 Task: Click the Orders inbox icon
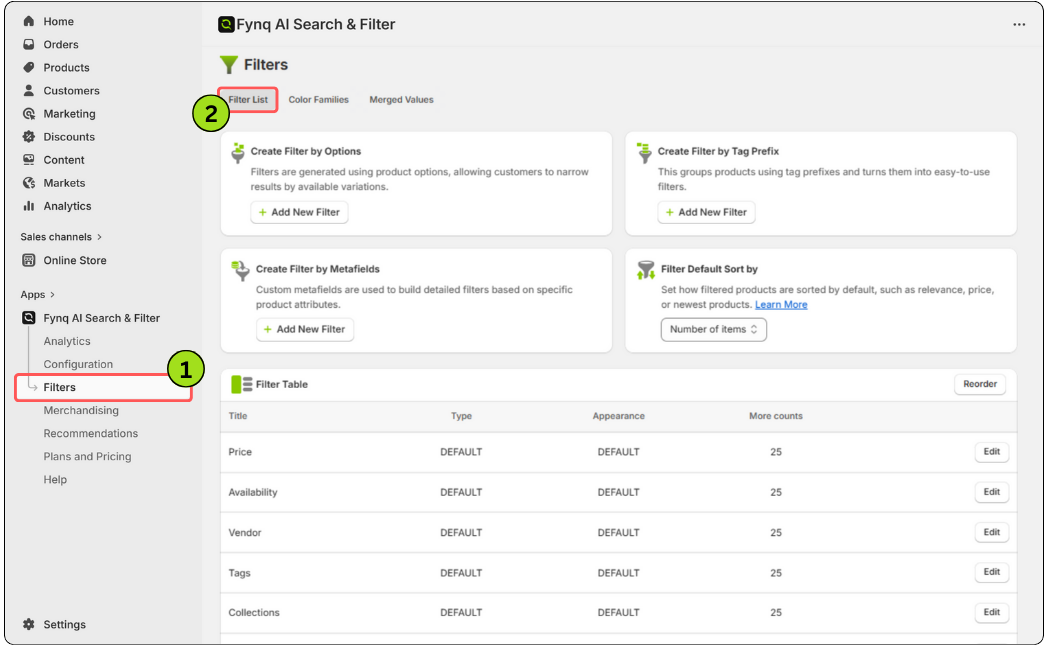click(28, 44)
